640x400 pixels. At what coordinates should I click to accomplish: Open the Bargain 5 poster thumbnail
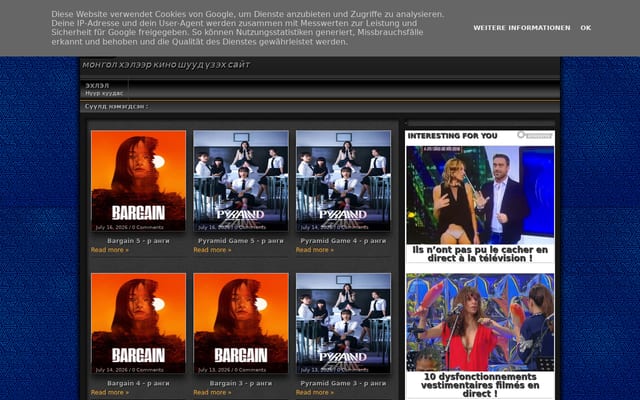click(x=138, y=181)
